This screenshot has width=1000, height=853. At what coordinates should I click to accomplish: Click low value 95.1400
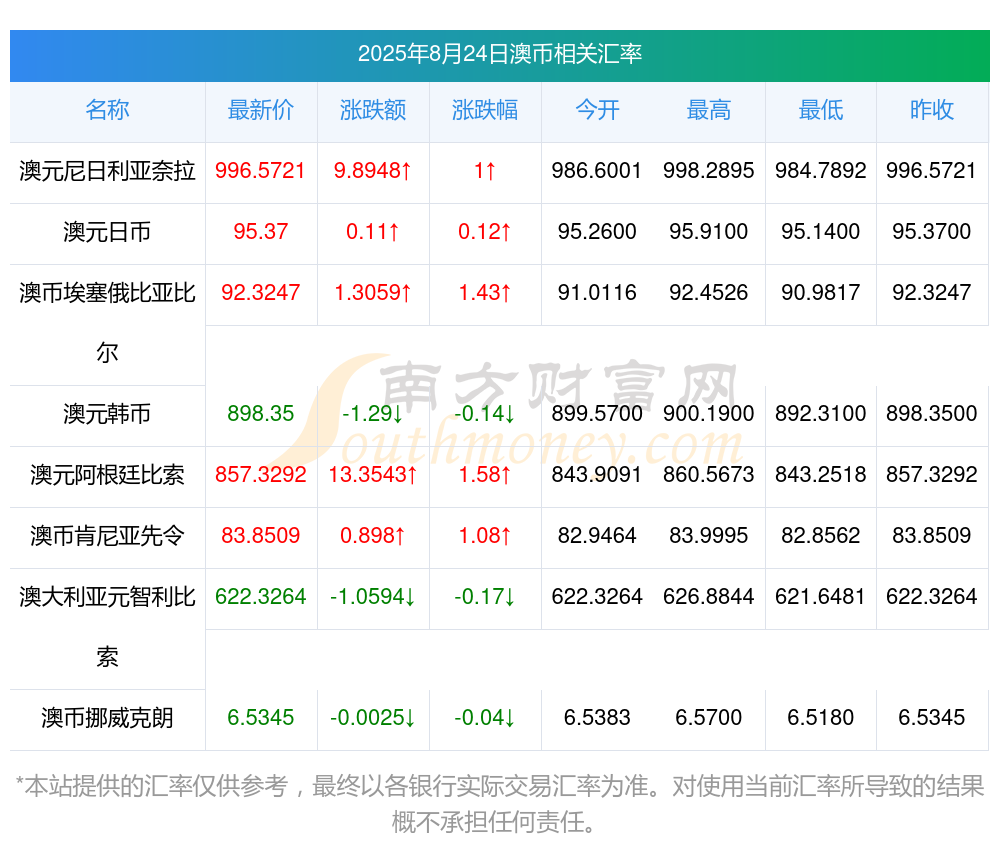pos(821,231)
